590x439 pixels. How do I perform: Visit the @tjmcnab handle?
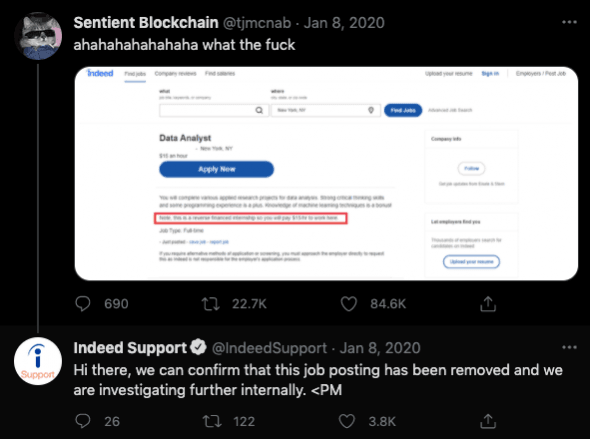click(x=257, y=23)
